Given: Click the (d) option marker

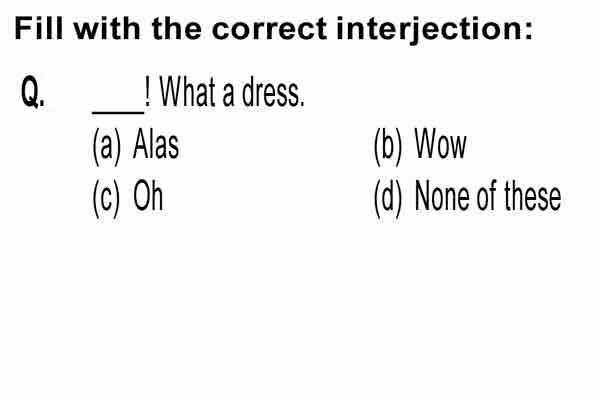Looking at the screenshot, I should (388, 198).
